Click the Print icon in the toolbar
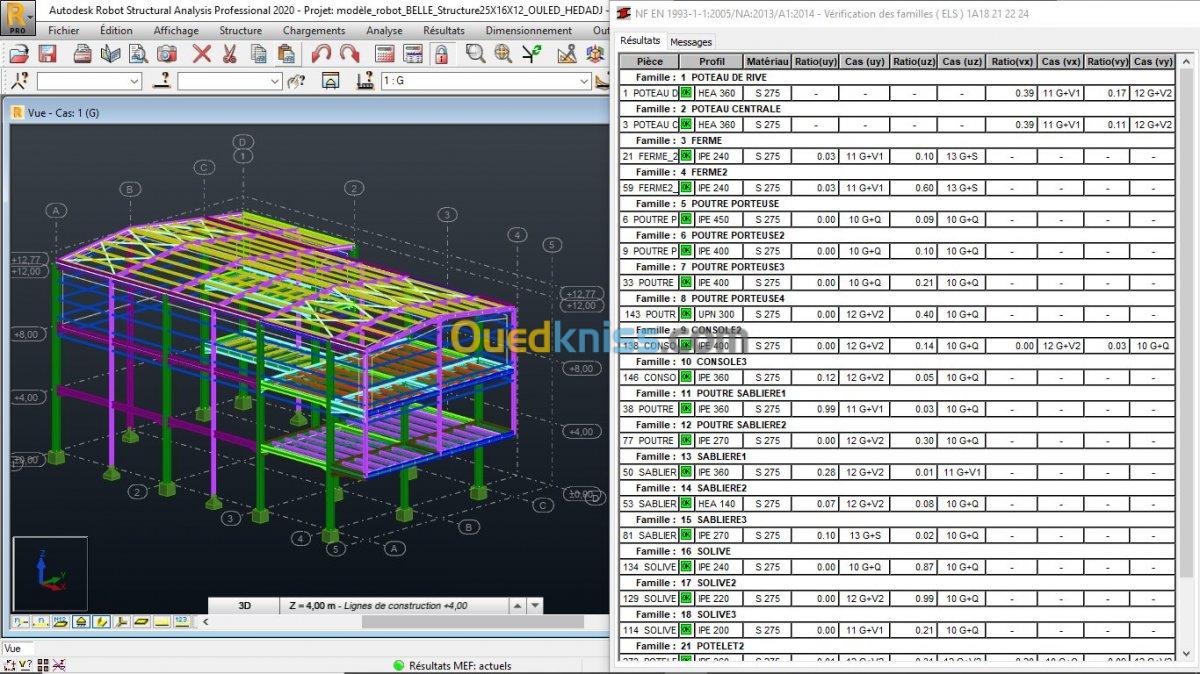 click(84, 53)
